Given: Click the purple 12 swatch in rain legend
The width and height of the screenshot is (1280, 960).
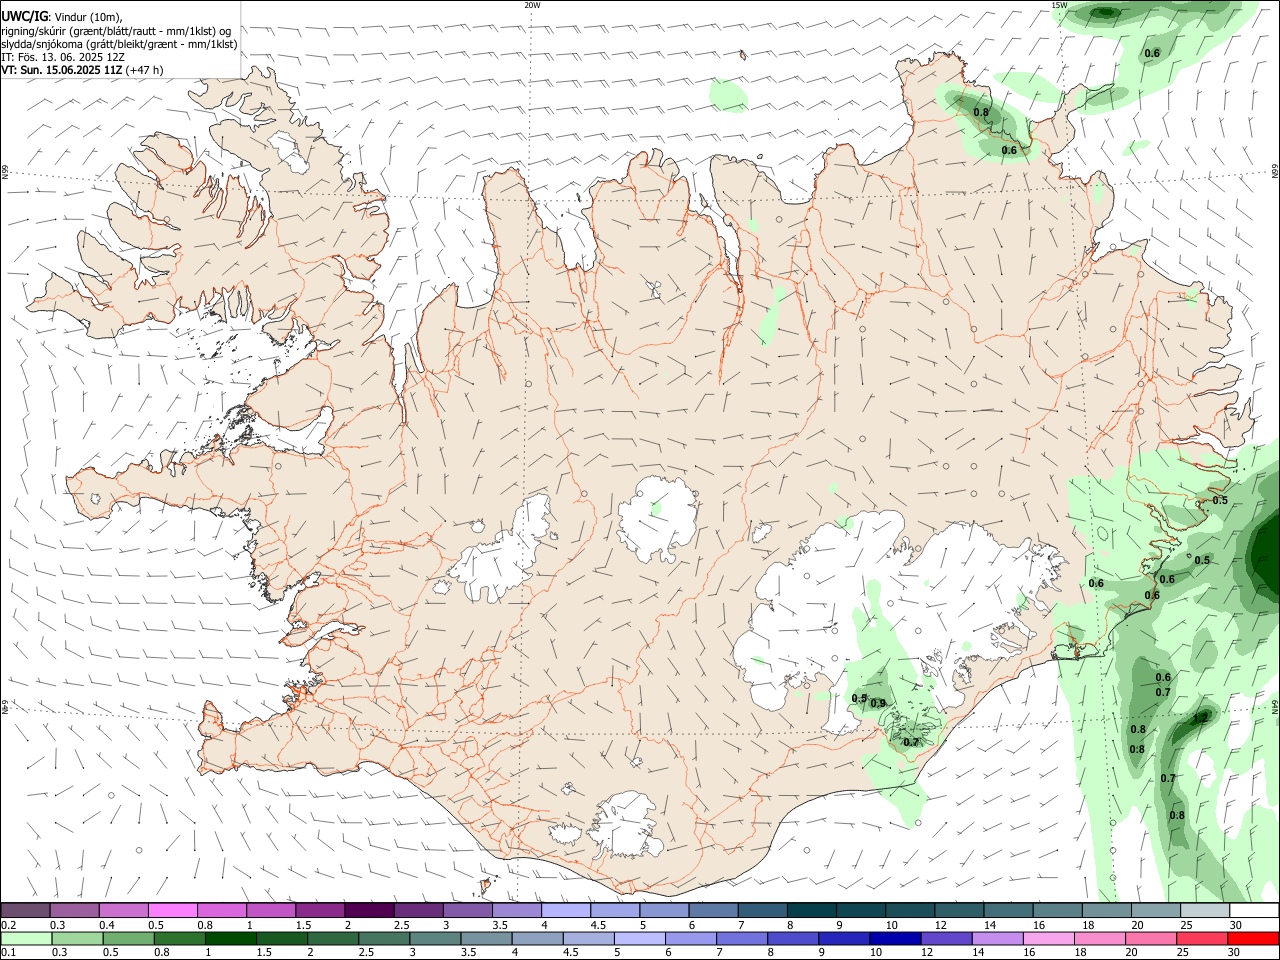Looking at the screenshot, I should point(946,939).
